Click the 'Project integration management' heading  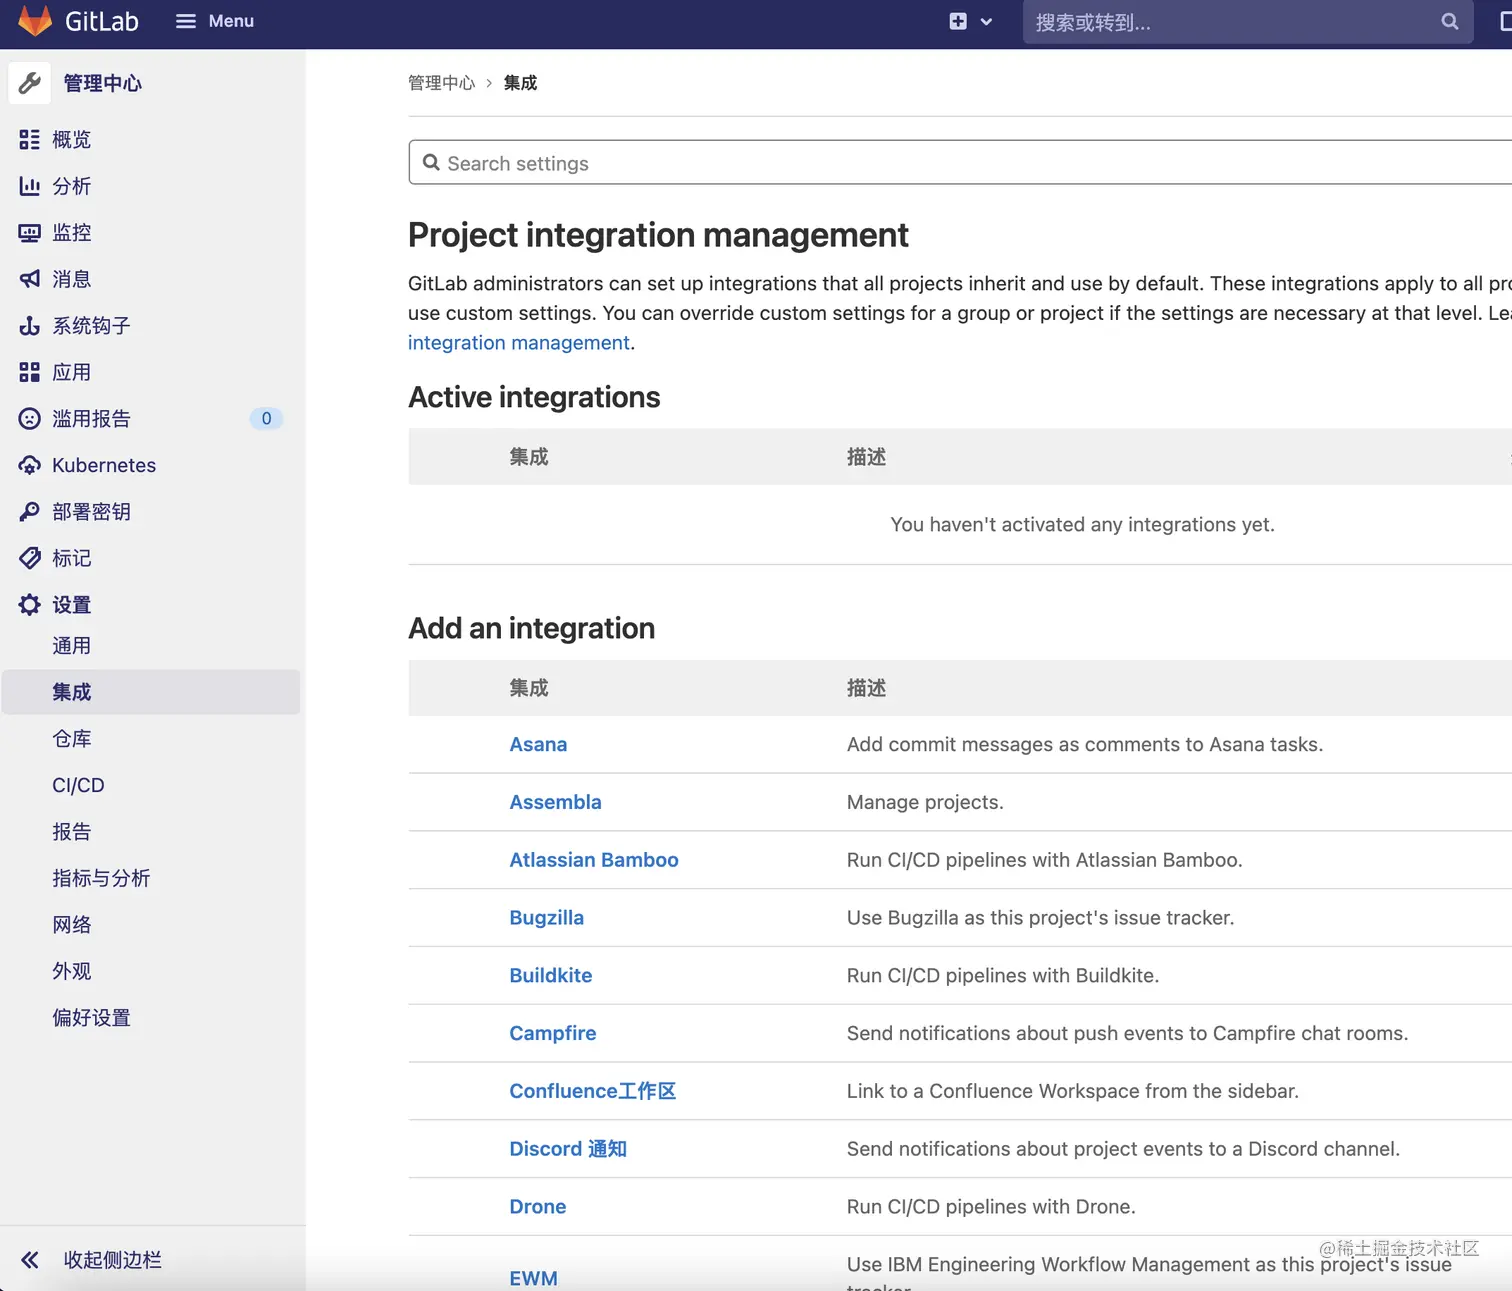click(x=658, y=235)
